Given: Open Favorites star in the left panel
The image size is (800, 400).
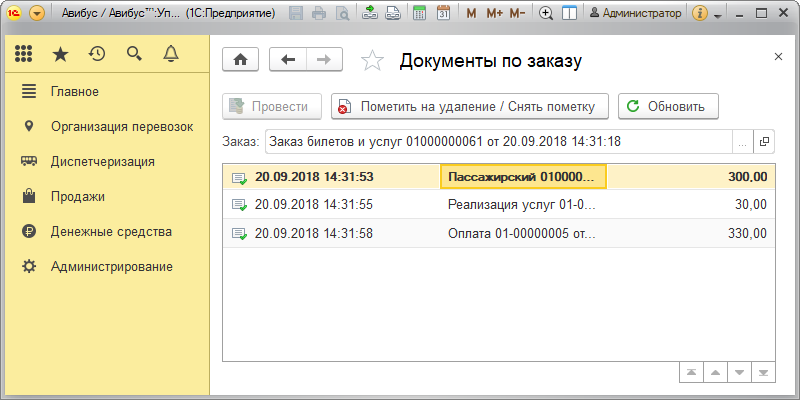Looking at the screenshot, I should tap(62, 54).
